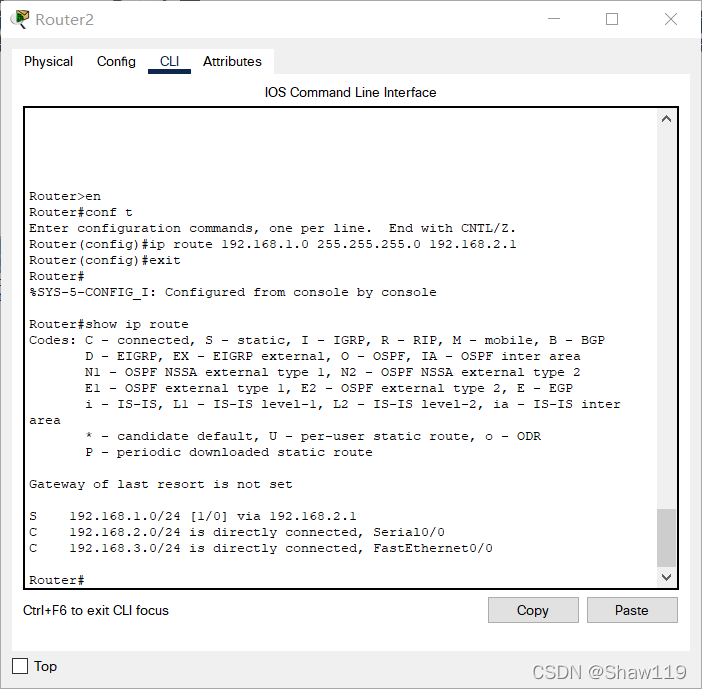Click the 'Enter configuration commands' message line
702x689 pixels.
tap(273, 228)
